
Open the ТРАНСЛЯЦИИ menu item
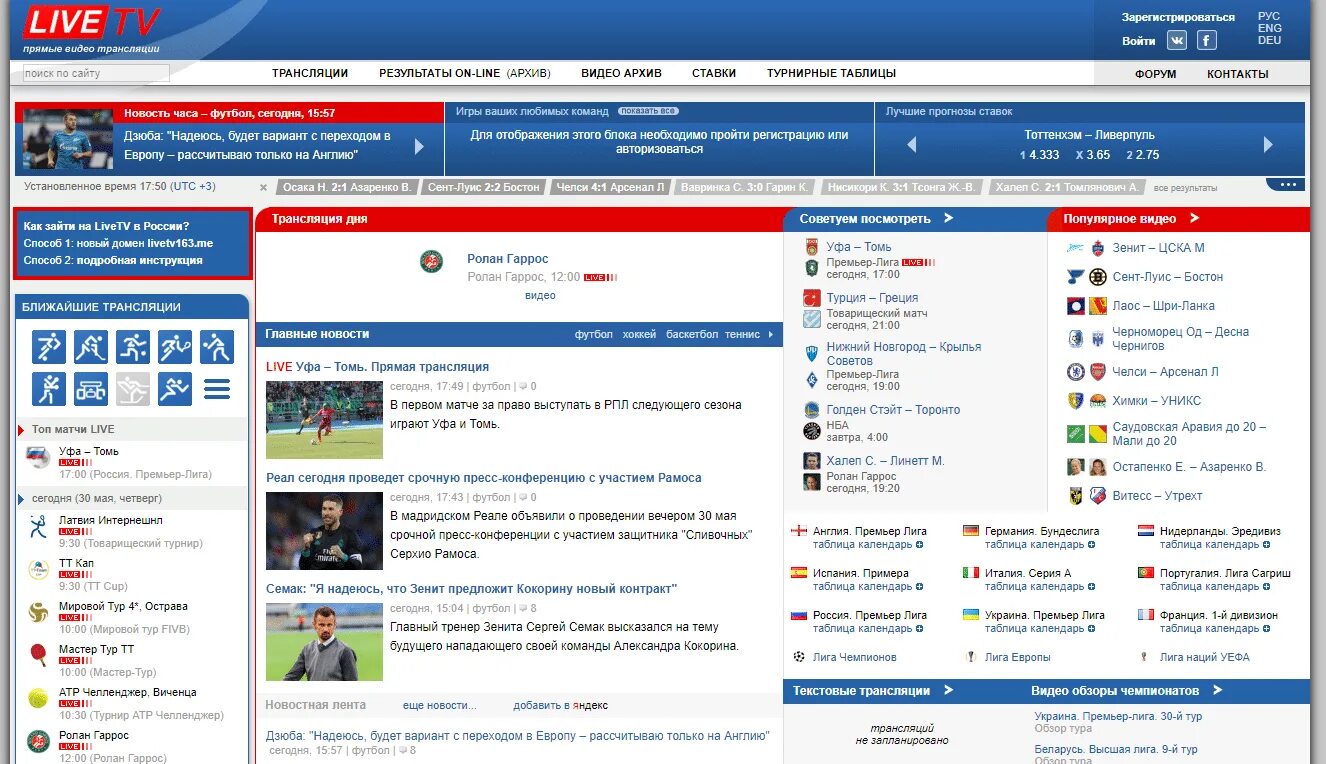[x=310, y=73]
